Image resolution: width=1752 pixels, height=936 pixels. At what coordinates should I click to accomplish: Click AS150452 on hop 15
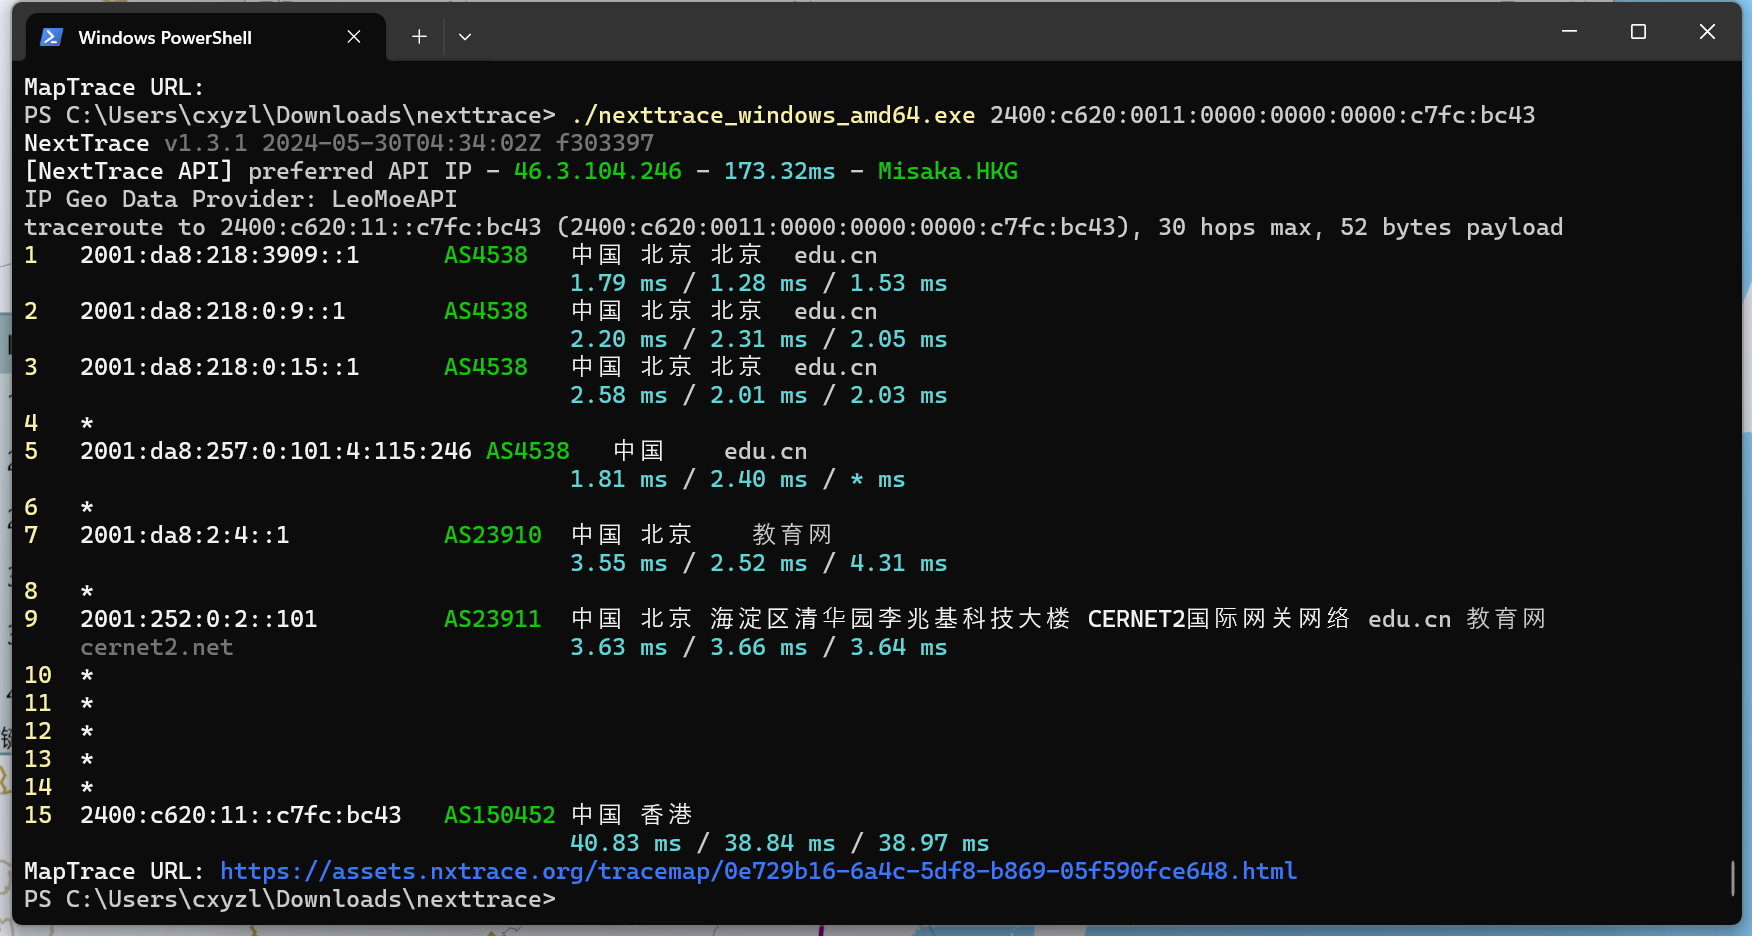click(x=499, y=815)
